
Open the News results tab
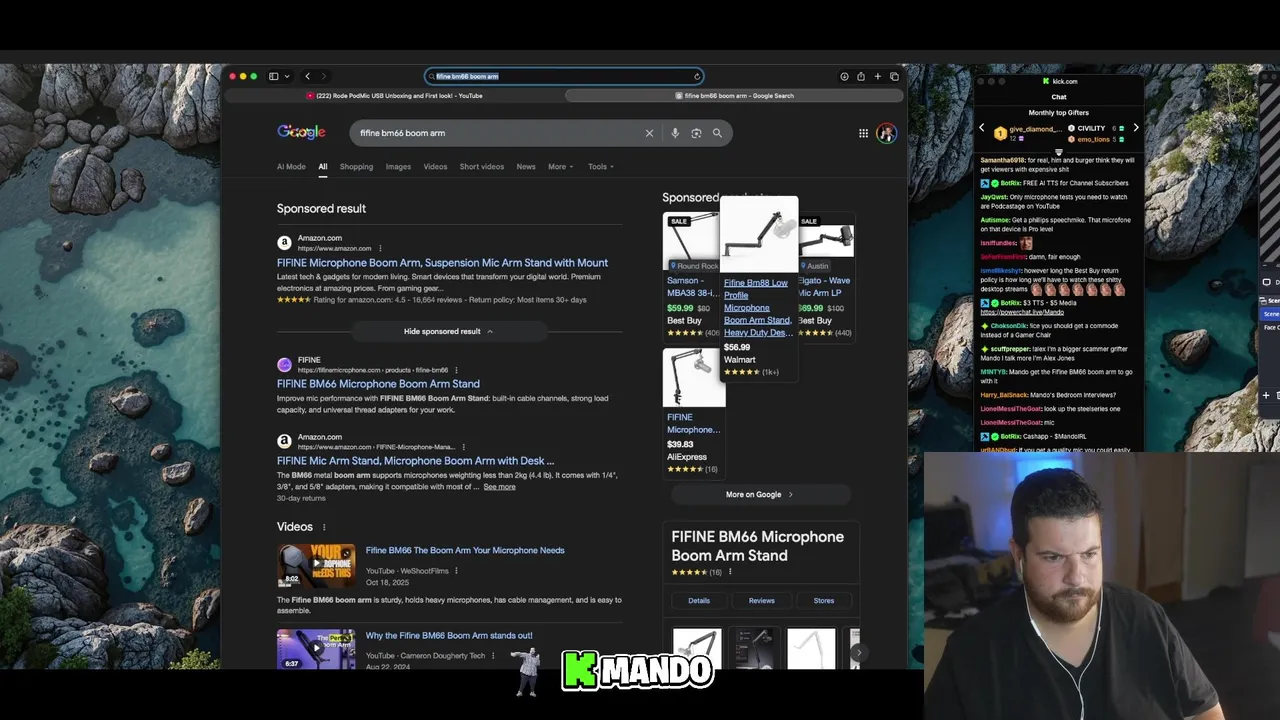(526, 167)
